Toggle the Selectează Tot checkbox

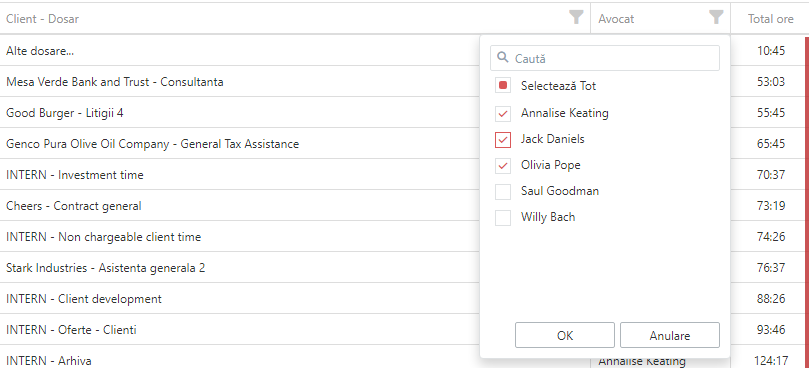(x=503, y=86)
